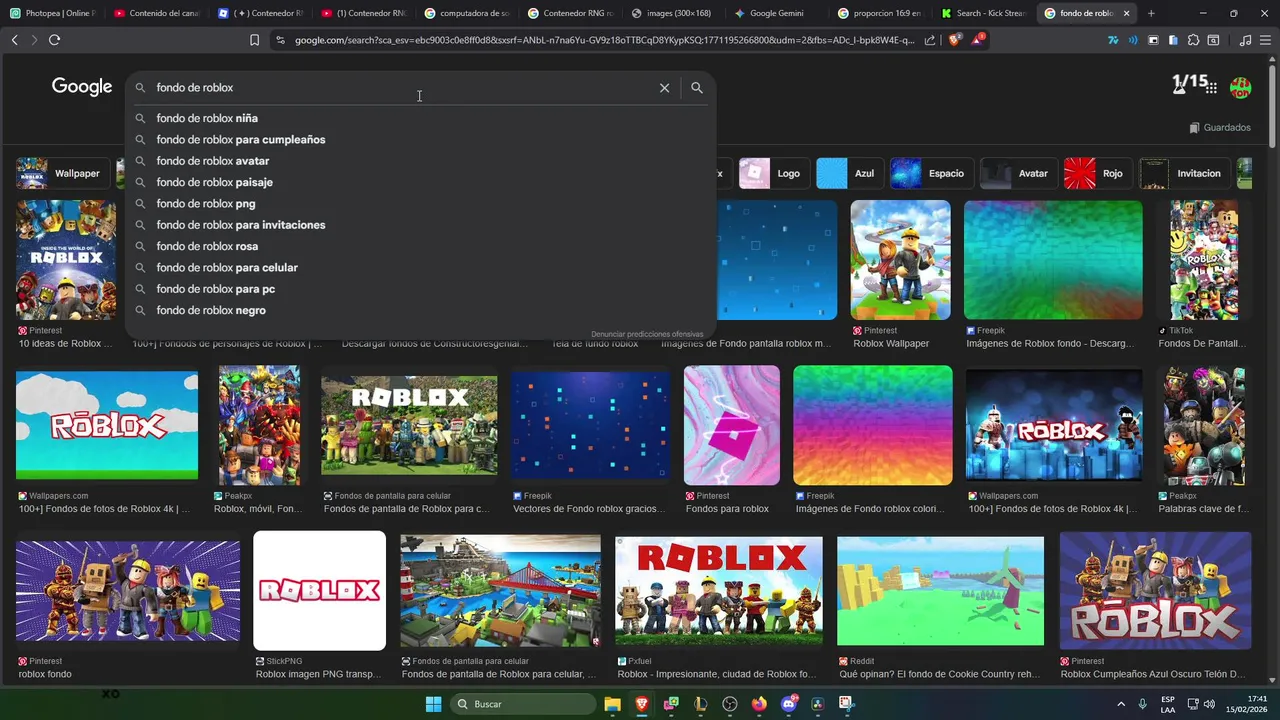
Task: Switch to the Google Gemini tab
Action: pos(776,13)
